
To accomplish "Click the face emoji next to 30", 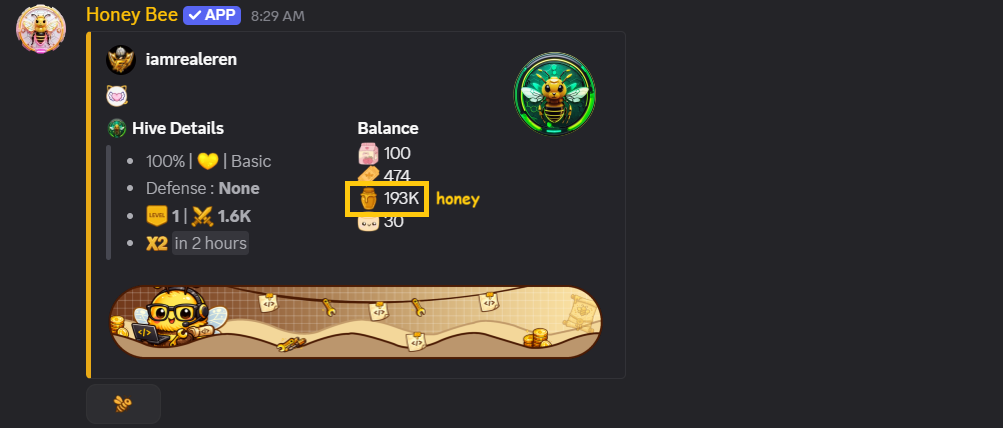I will point(368,223).
